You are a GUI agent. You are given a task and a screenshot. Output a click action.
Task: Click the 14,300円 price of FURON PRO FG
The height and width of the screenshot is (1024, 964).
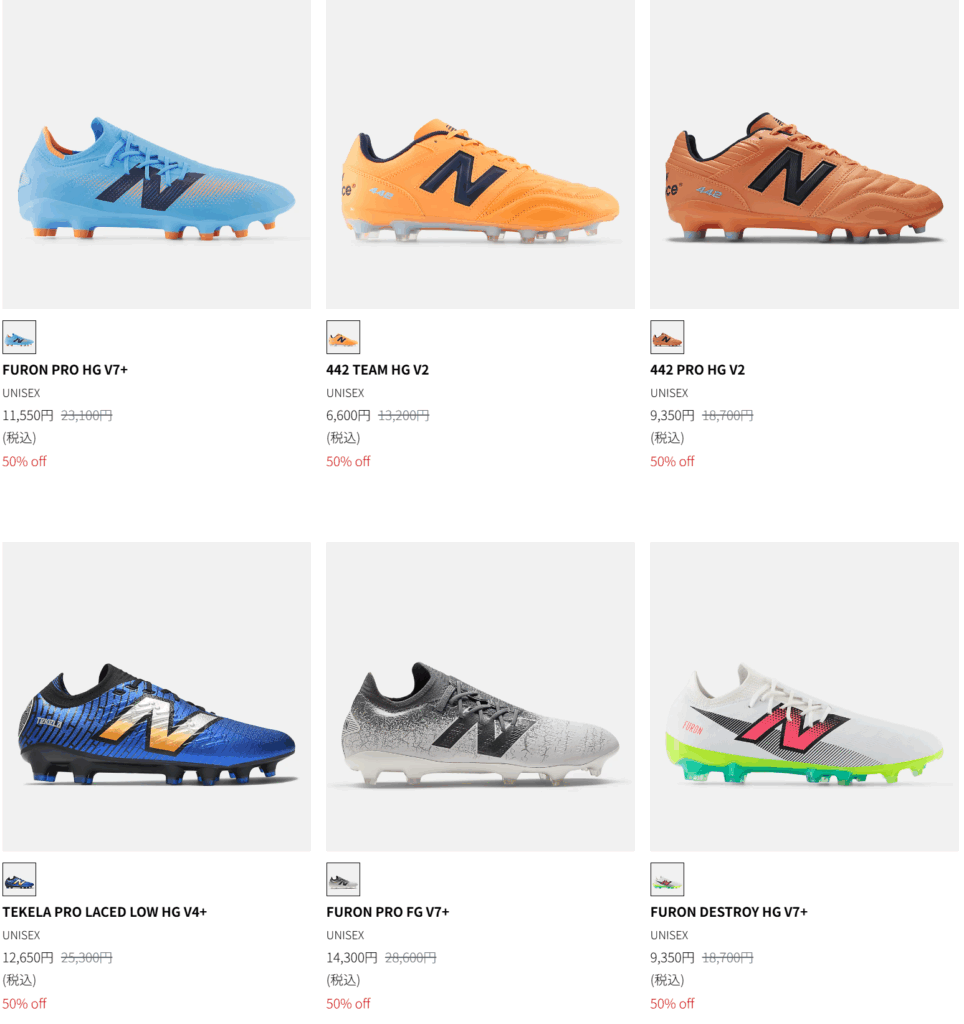(x=352, y=957)
